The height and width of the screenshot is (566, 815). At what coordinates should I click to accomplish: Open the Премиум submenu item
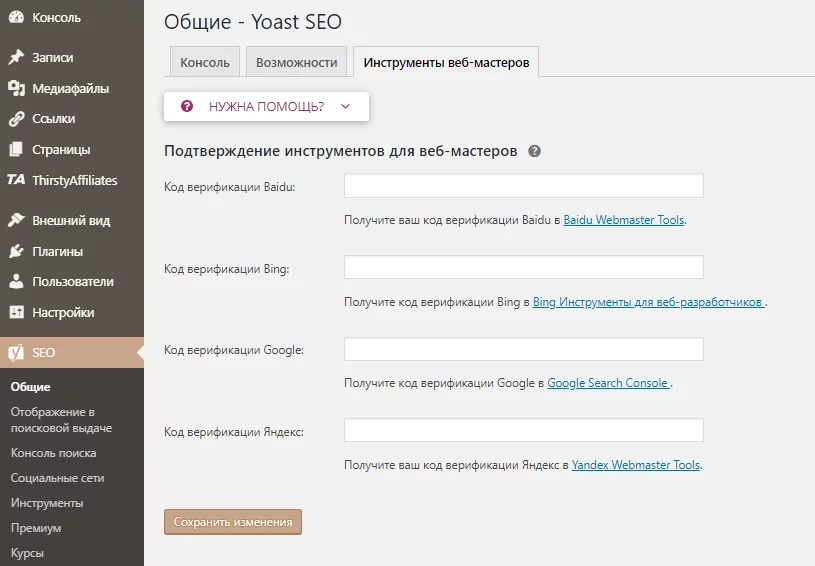pyautogui.click(x=36, y=528)
